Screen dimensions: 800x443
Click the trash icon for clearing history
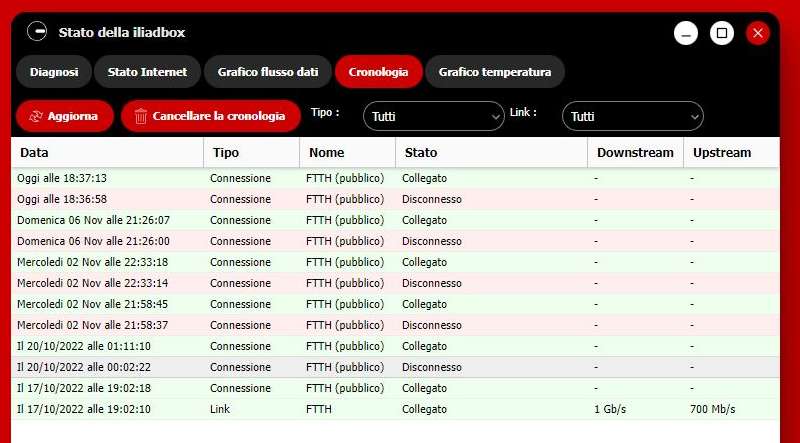[141, 116]
